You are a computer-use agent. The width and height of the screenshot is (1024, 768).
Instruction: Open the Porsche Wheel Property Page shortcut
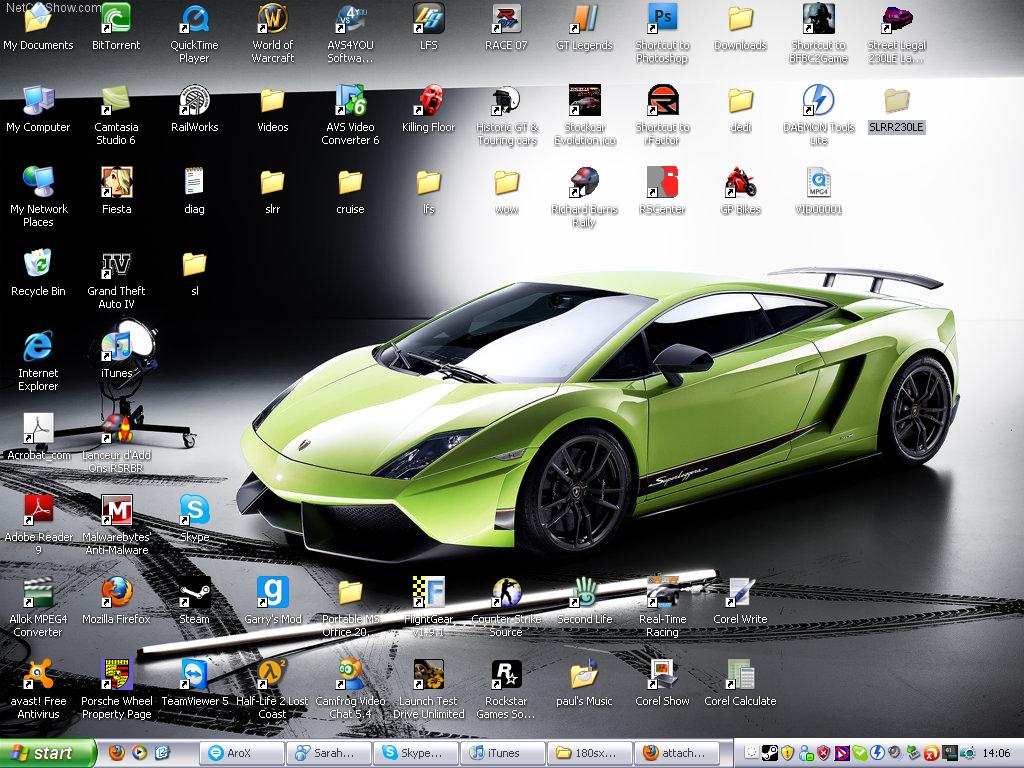(116, 674)
